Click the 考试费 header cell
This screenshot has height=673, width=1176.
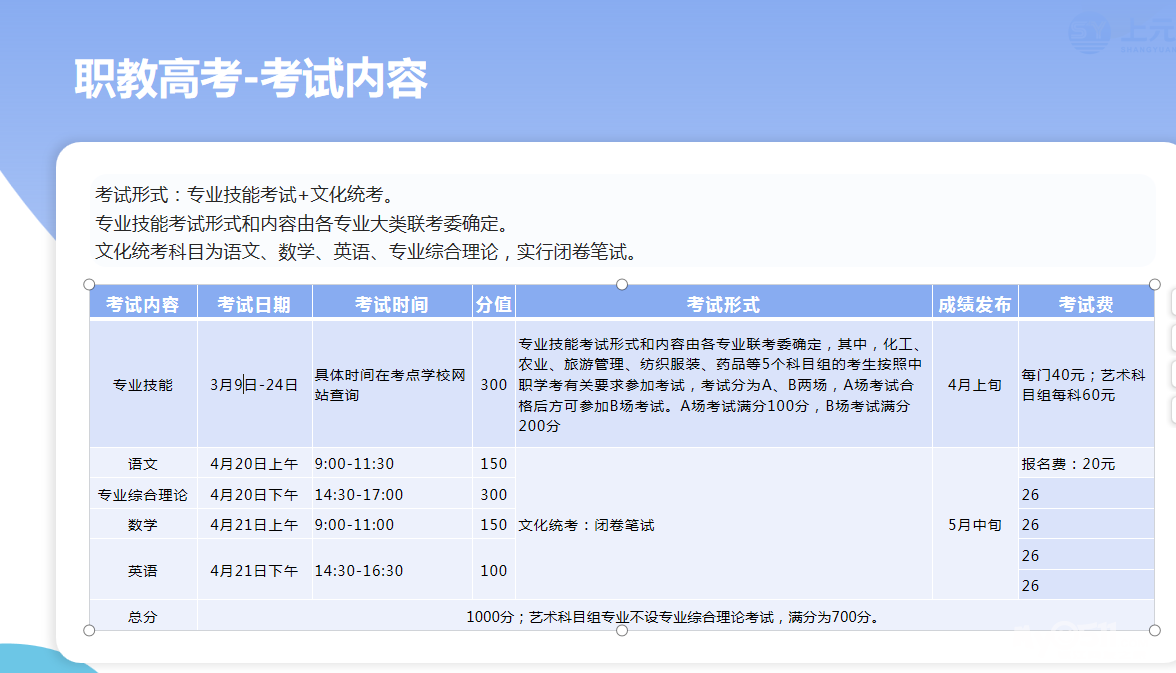1086,304
